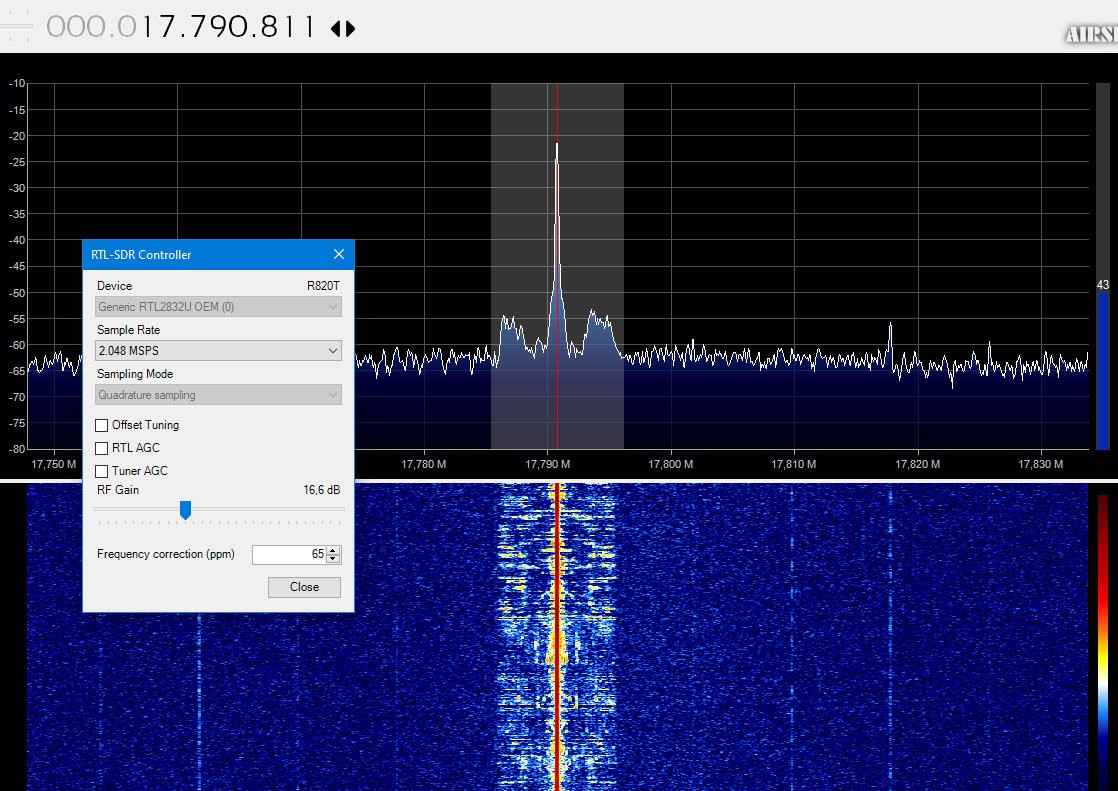
Task: Open the Sample Rate 2.048 MSPS dropdown
Action: (218, 350)
